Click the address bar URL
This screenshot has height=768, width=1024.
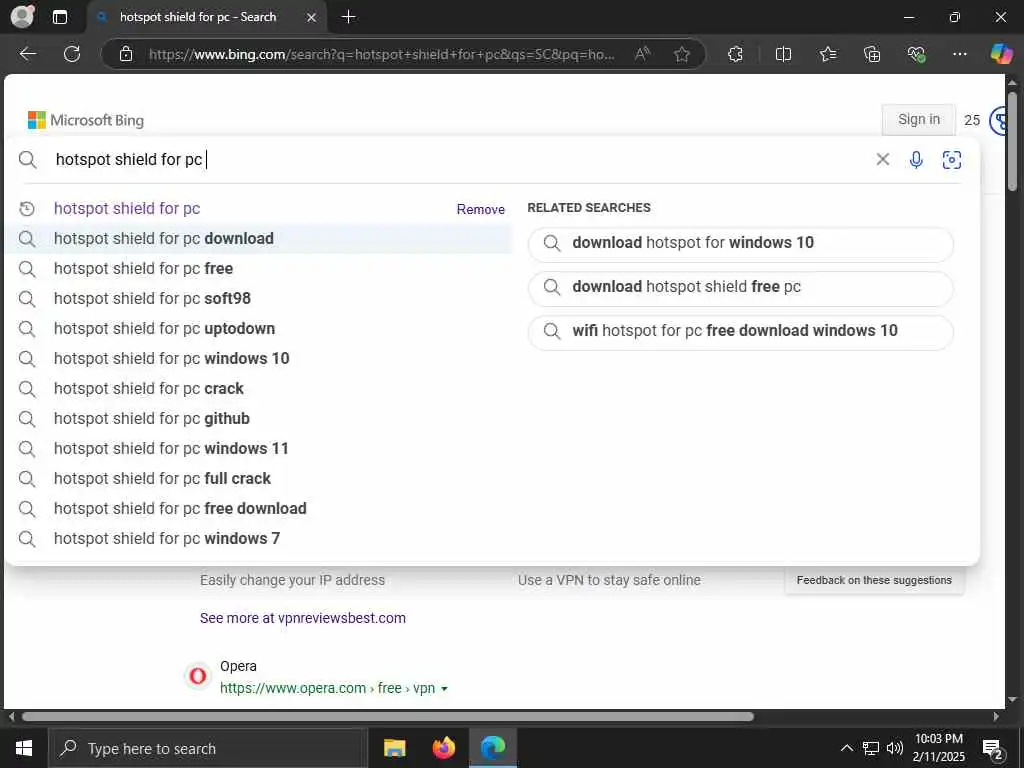(x=381, y=55)
